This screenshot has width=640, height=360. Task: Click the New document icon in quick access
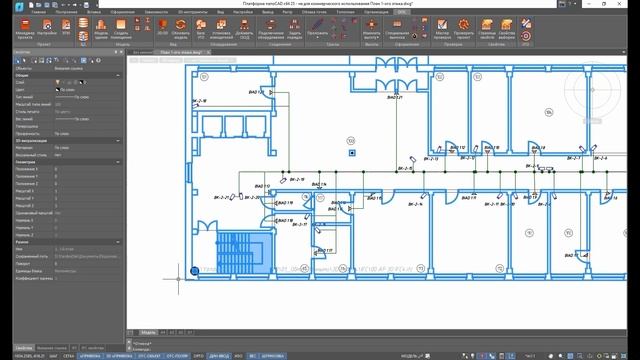31,5
